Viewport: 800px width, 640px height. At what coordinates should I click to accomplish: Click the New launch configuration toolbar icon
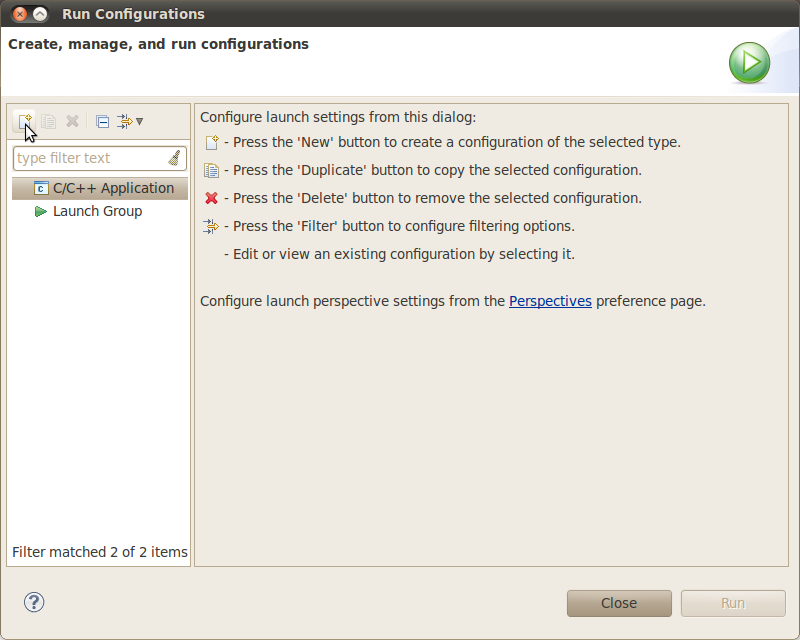click(x=24, y=121)
